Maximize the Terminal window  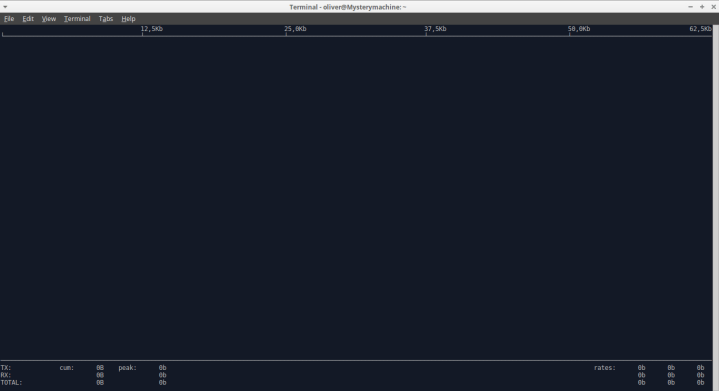pos(702,7)
